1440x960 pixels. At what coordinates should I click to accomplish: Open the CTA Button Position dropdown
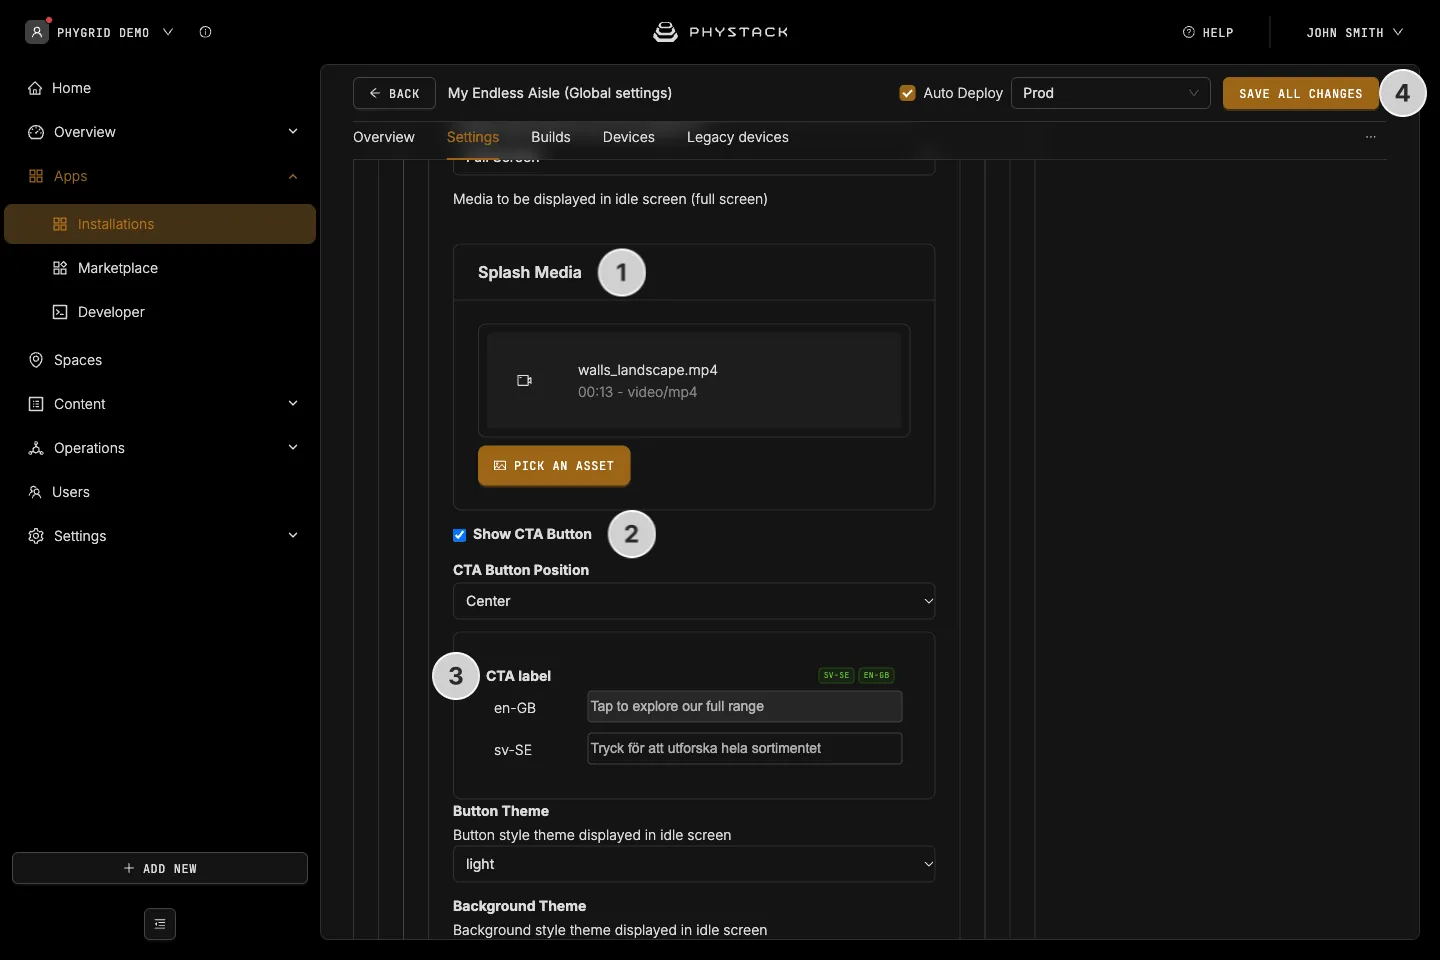[694, 601]
